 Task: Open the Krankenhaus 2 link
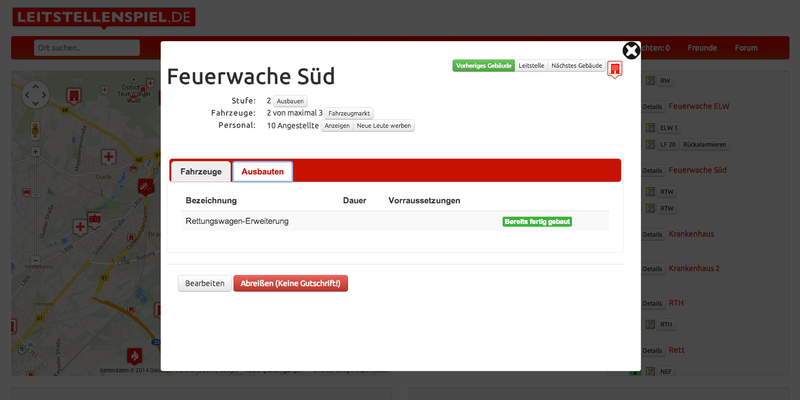click(x=694, y=268)
